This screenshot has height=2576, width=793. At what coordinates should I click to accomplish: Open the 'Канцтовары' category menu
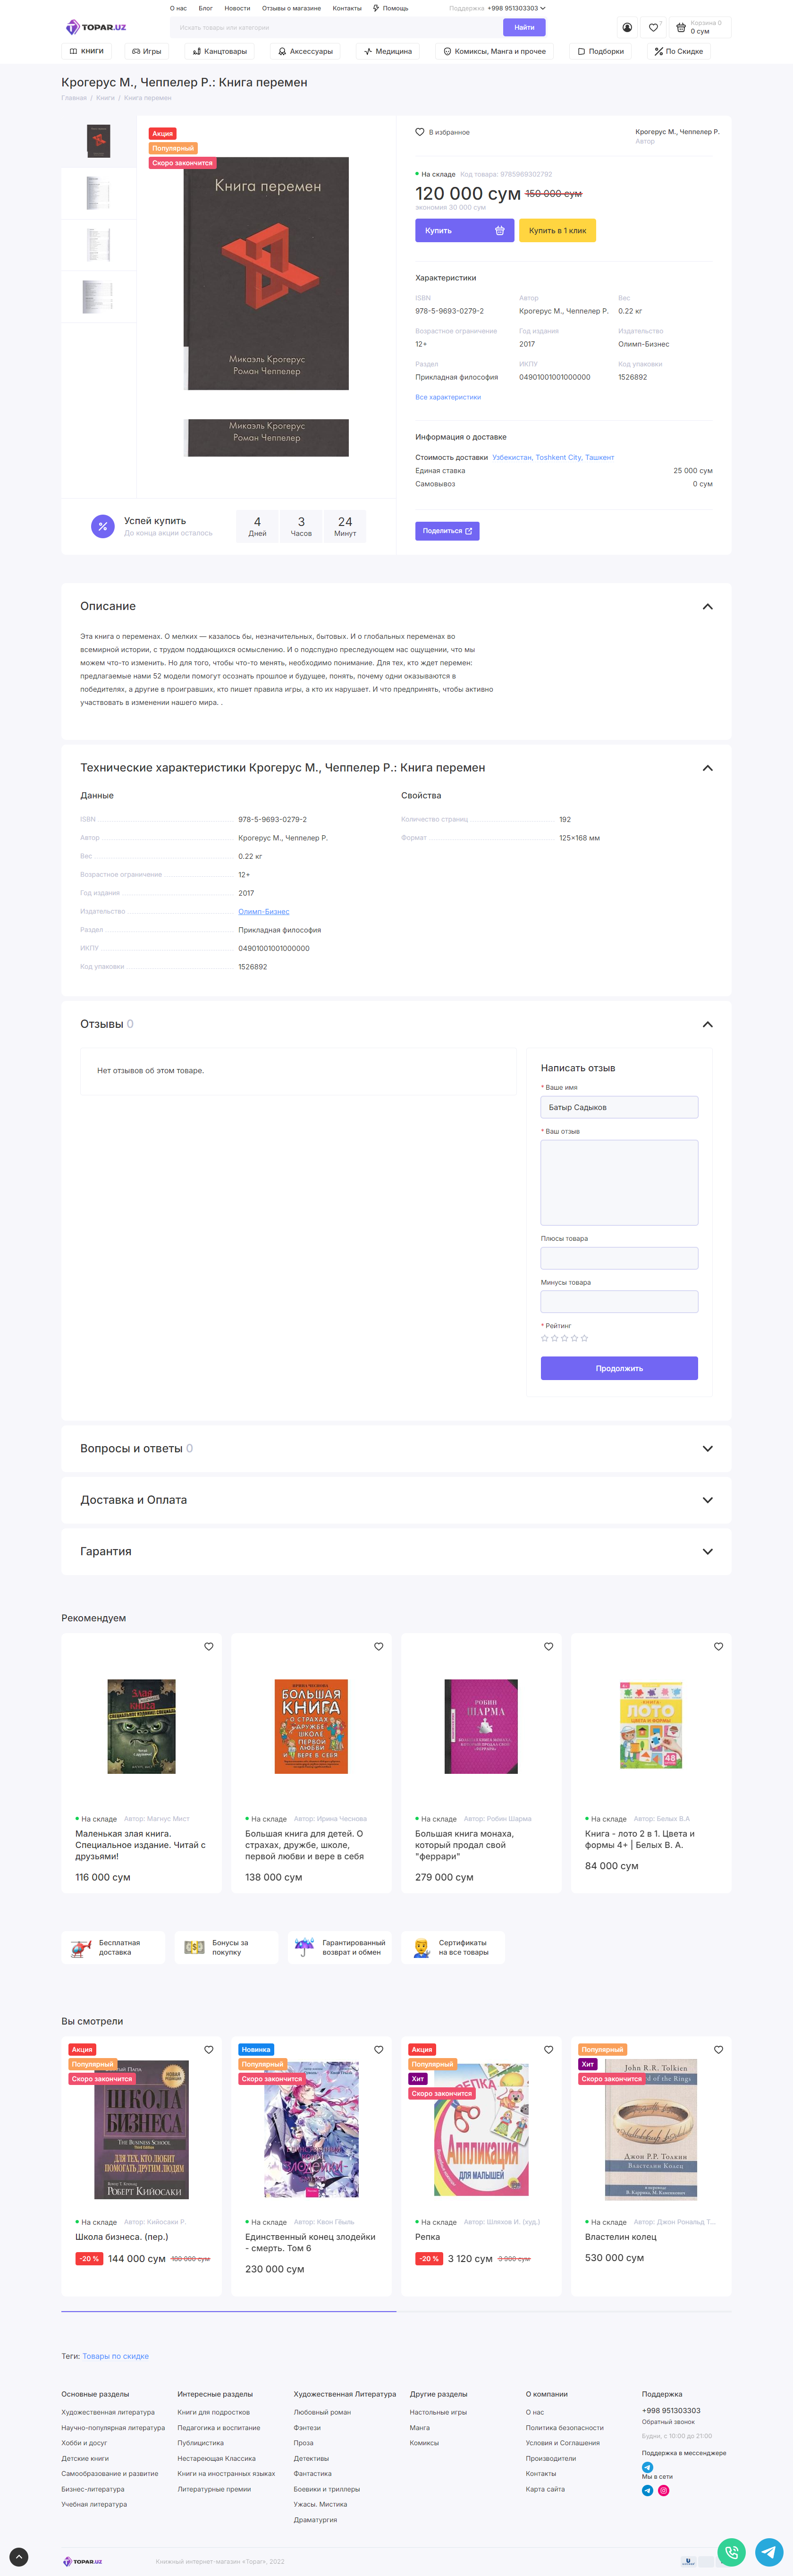point(219,51)
